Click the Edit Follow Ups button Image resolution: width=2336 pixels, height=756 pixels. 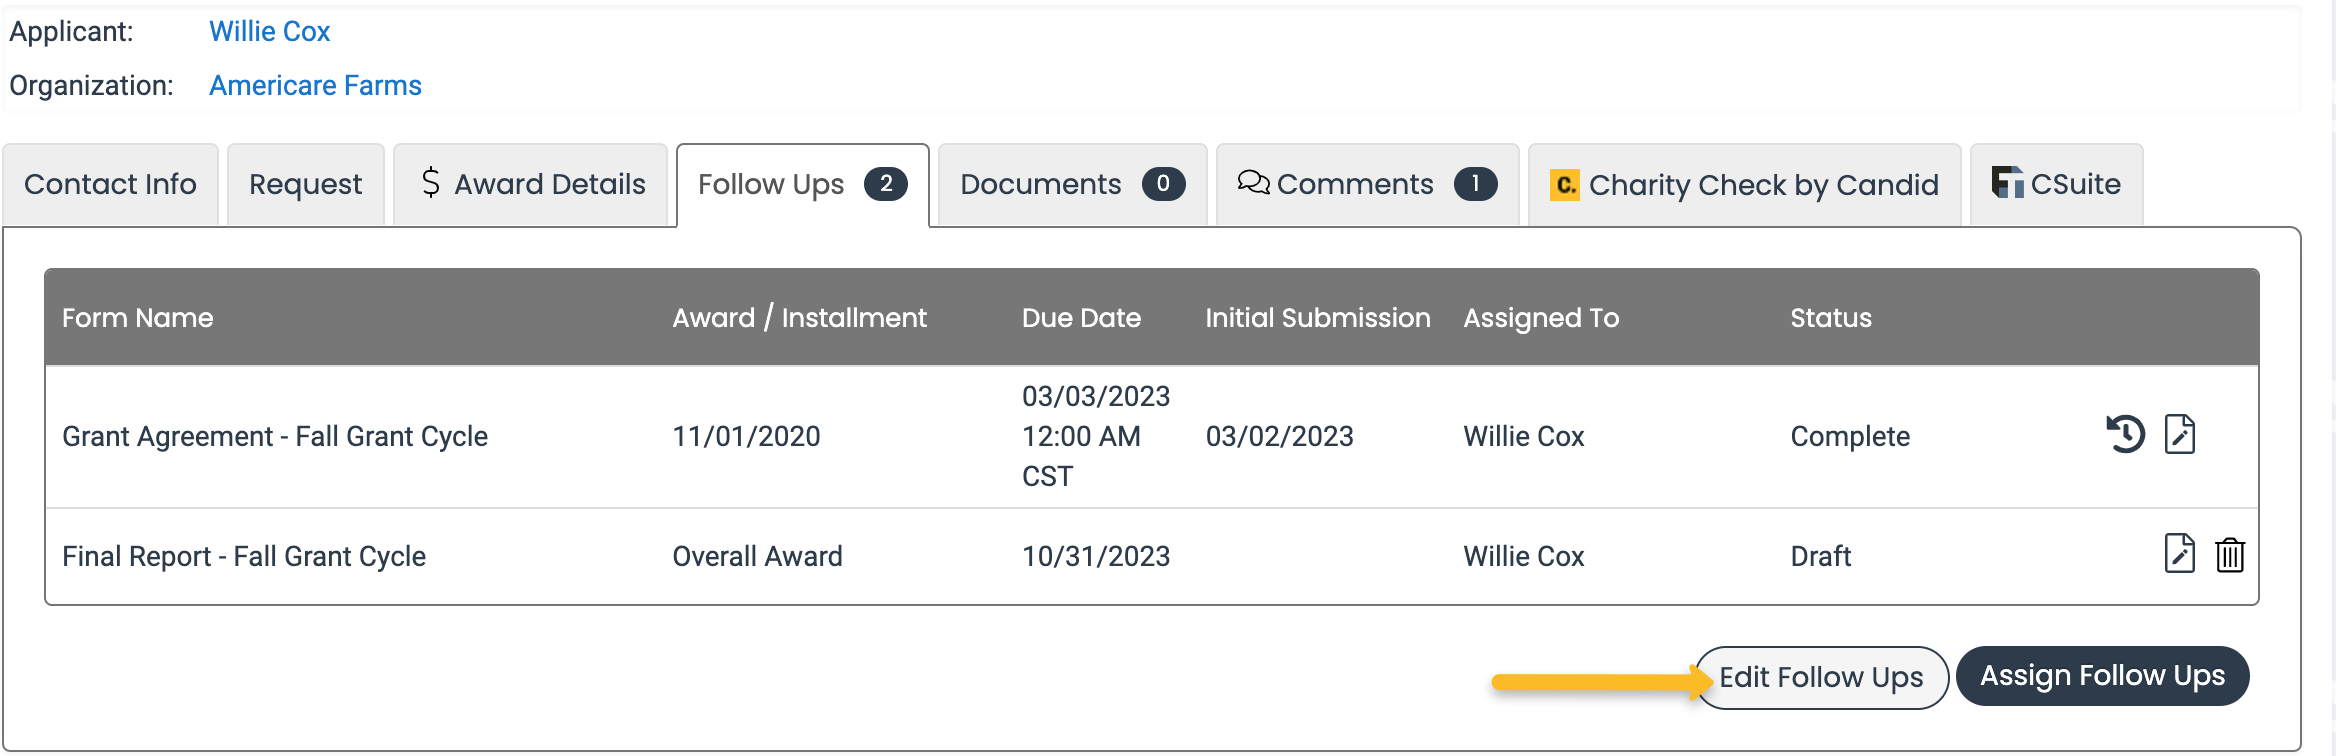1821,677
